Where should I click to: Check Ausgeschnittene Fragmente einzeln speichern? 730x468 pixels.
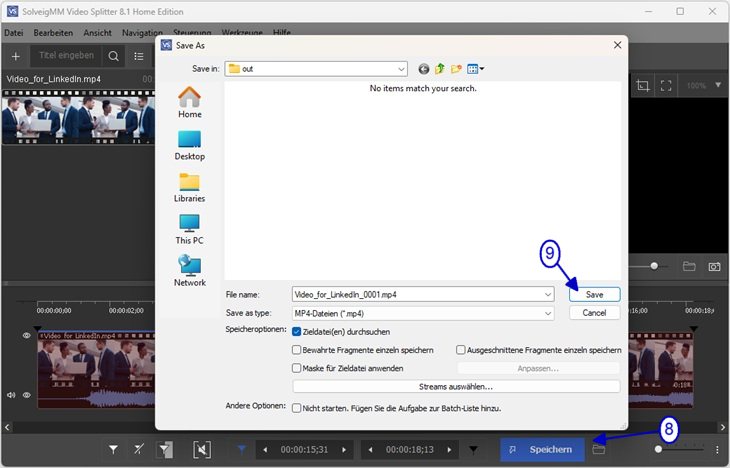(461, 350)
